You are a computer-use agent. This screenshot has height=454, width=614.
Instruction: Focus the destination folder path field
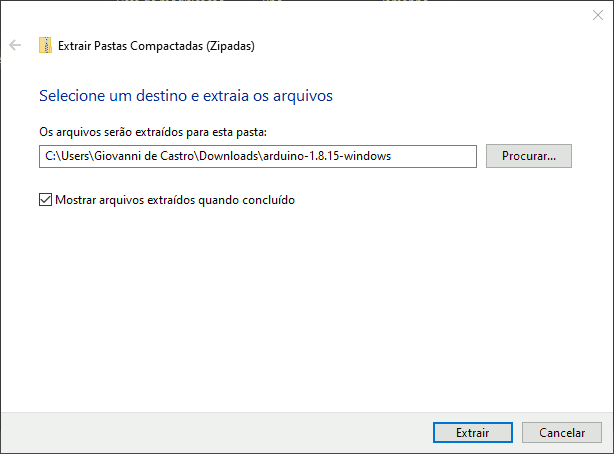[x=258, y=156]
